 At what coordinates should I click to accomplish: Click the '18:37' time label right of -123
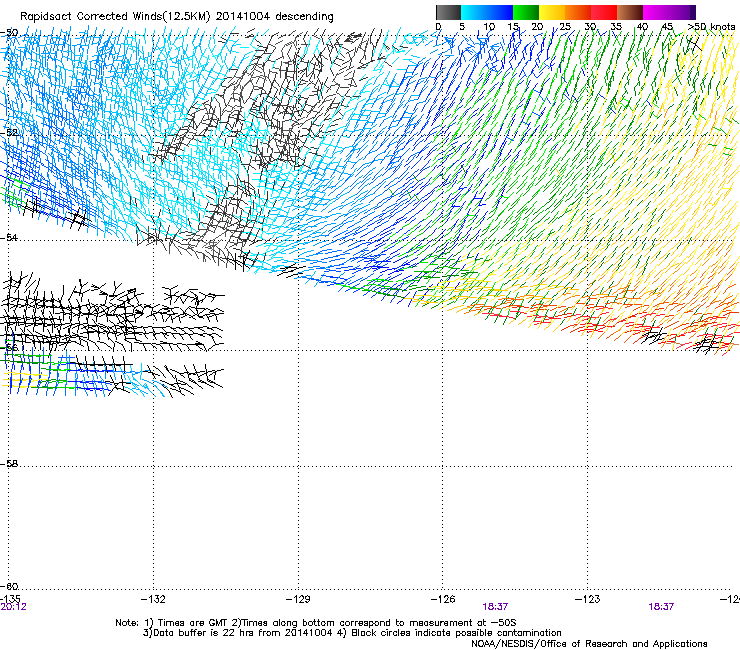coord(661,607)
